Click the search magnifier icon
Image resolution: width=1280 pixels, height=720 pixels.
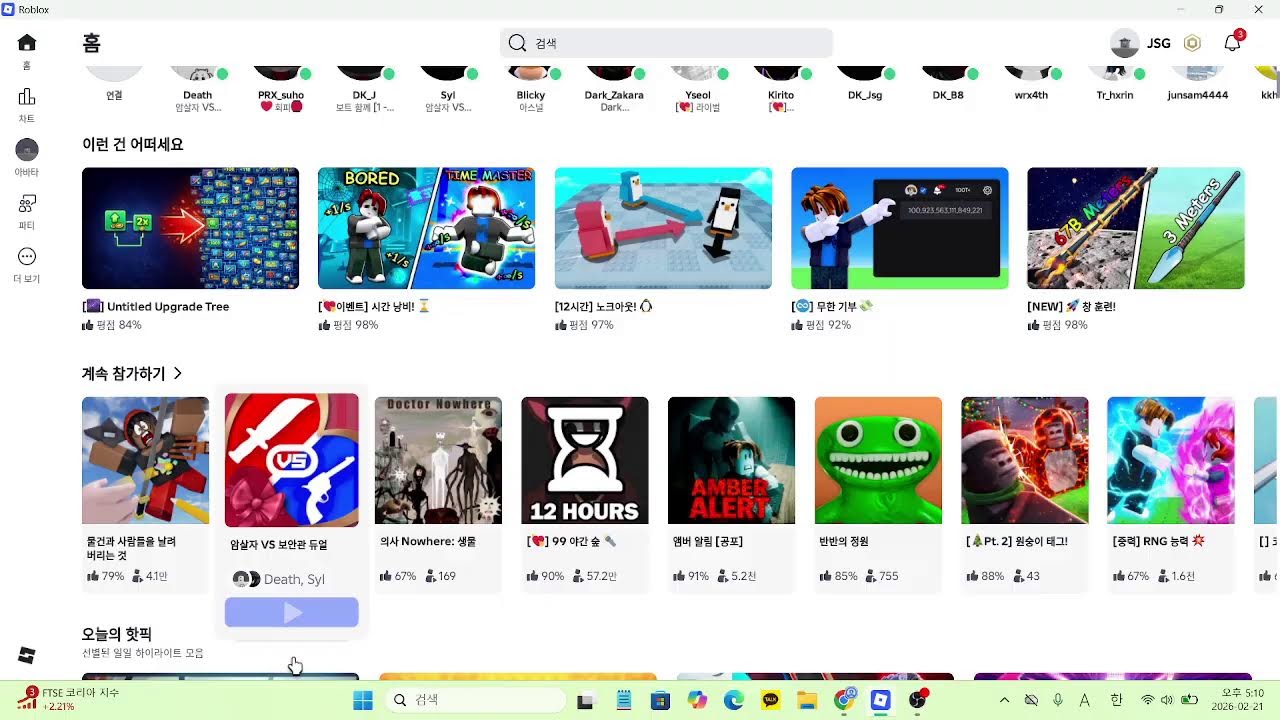(x=517, y=43)
